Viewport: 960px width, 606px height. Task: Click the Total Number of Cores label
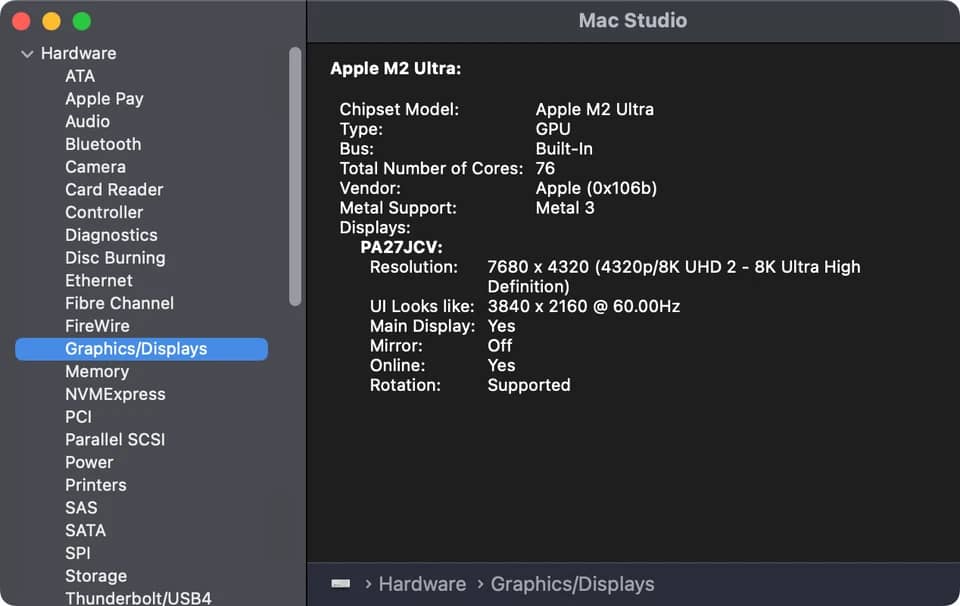tap(431, 168)
